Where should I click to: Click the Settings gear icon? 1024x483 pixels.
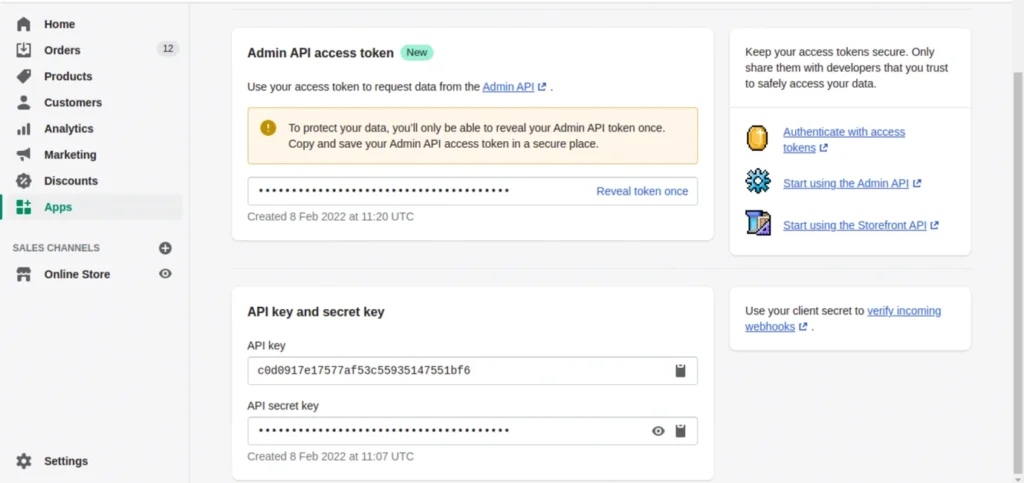click(x=24, y=461)
